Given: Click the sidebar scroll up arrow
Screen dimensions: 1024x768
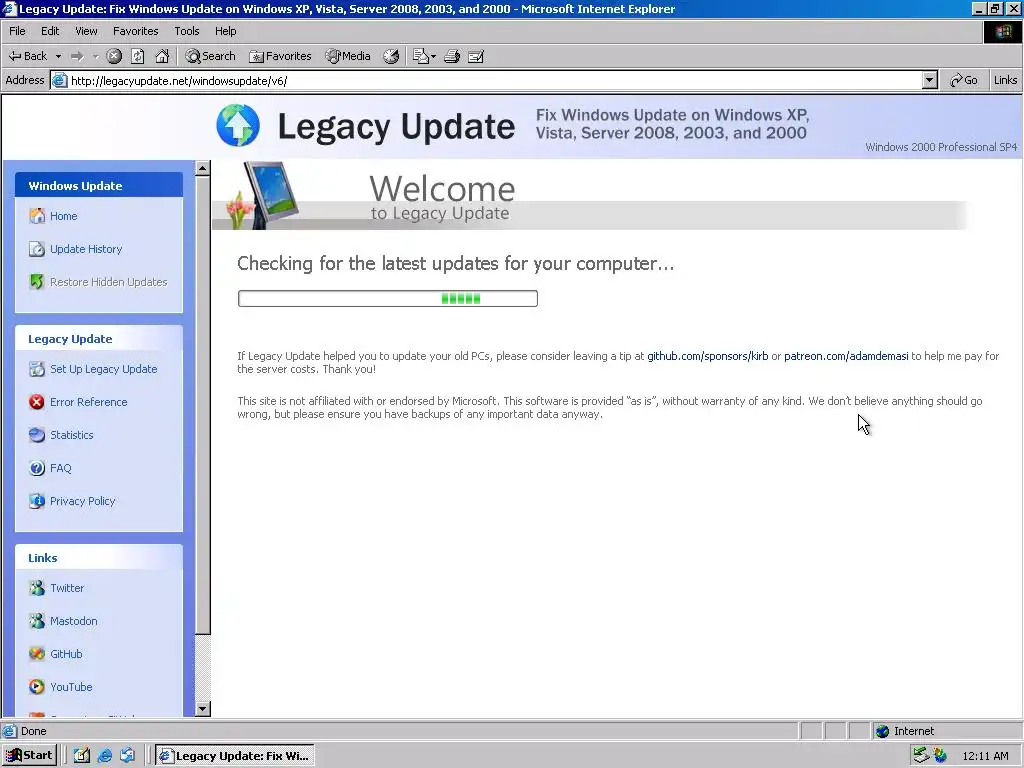Looking at the screenshot, I should pyautogui.click(x=202, y=168).
